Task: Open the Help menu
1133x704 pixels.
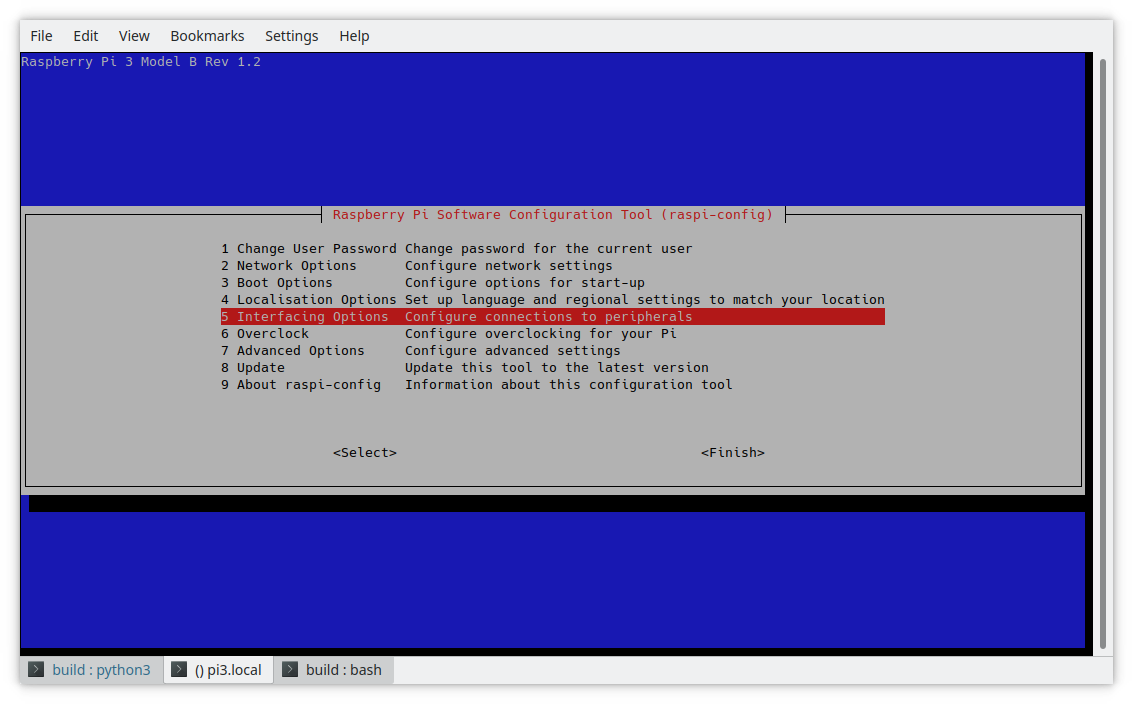Action: click(x=354, y=36)
